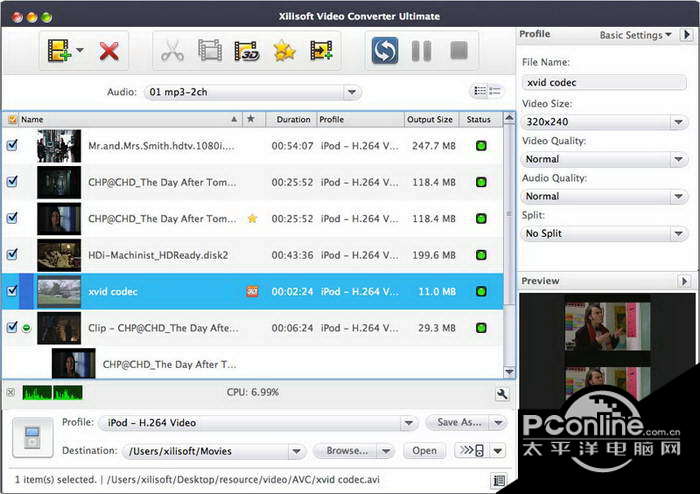Click the Mr.and.Mrs.Smith thumbnail
Image resolution: width=700 pixels, height=494 pixels.
click(59, 146)
